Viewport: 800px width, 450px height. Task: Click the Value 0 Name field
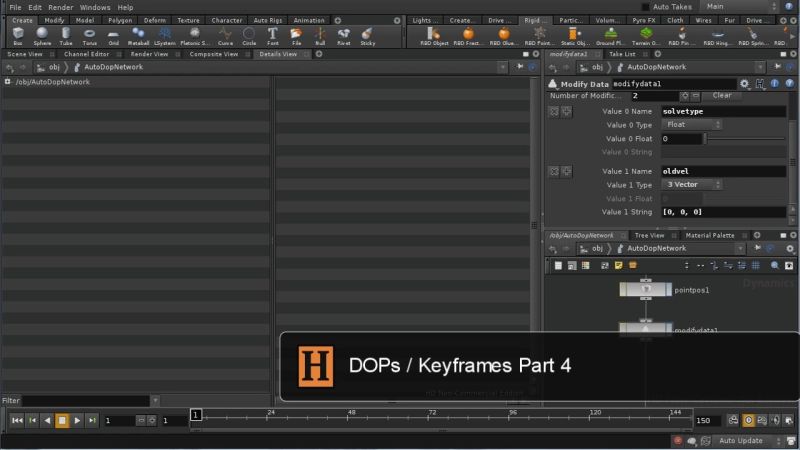coord(723,111)
